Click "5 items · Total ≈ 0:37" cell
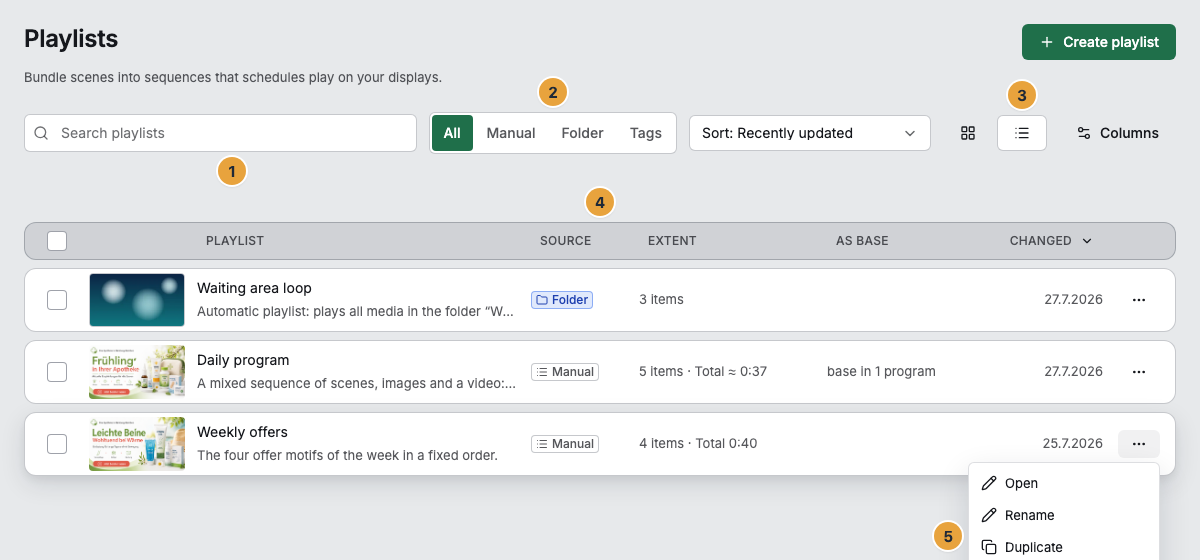The height and width of the screenshot is (560, 1200). tap(703, 372)
